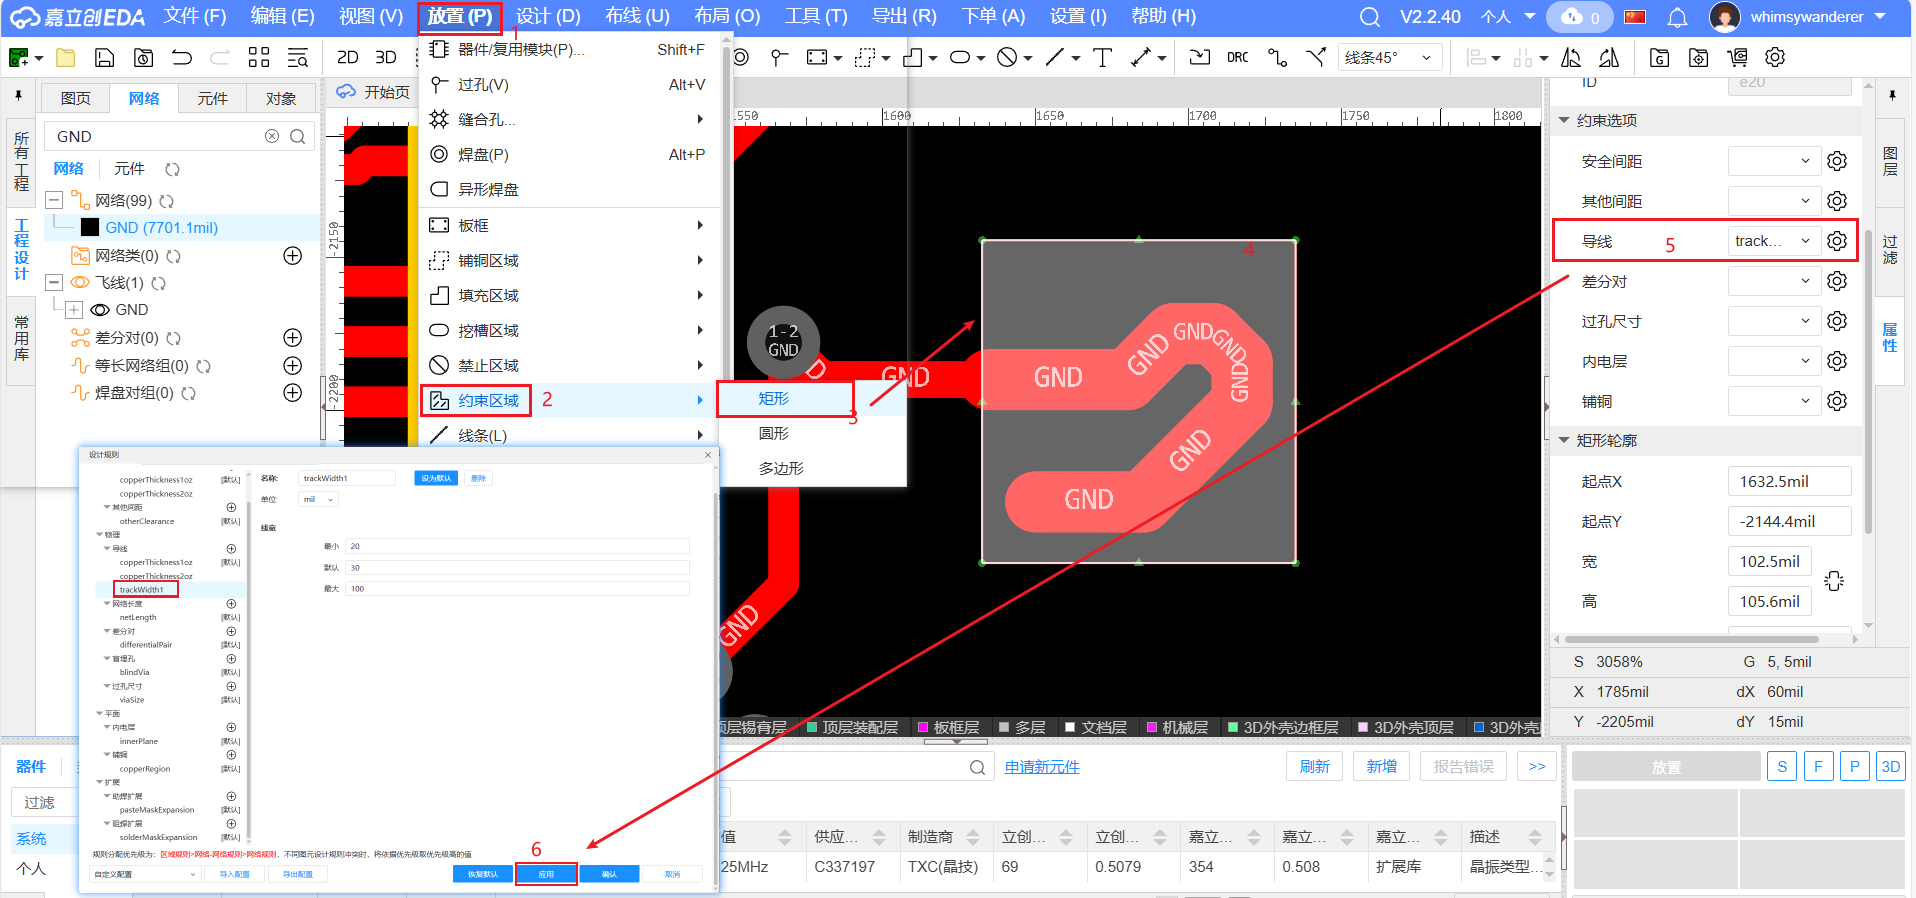Viewport: 1916px width, 898px height.
Task: Toggle the 机械层 layer swatch
Action: click(1152, 727)
